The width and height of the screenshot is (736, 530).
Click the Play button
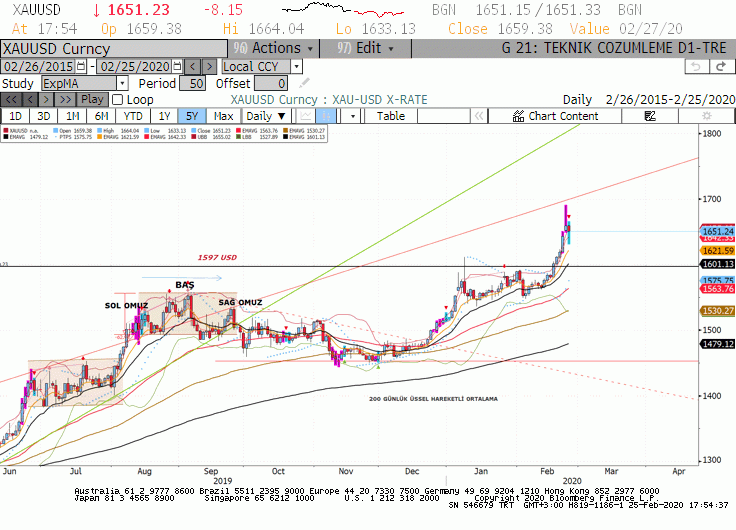pos(92,100)
